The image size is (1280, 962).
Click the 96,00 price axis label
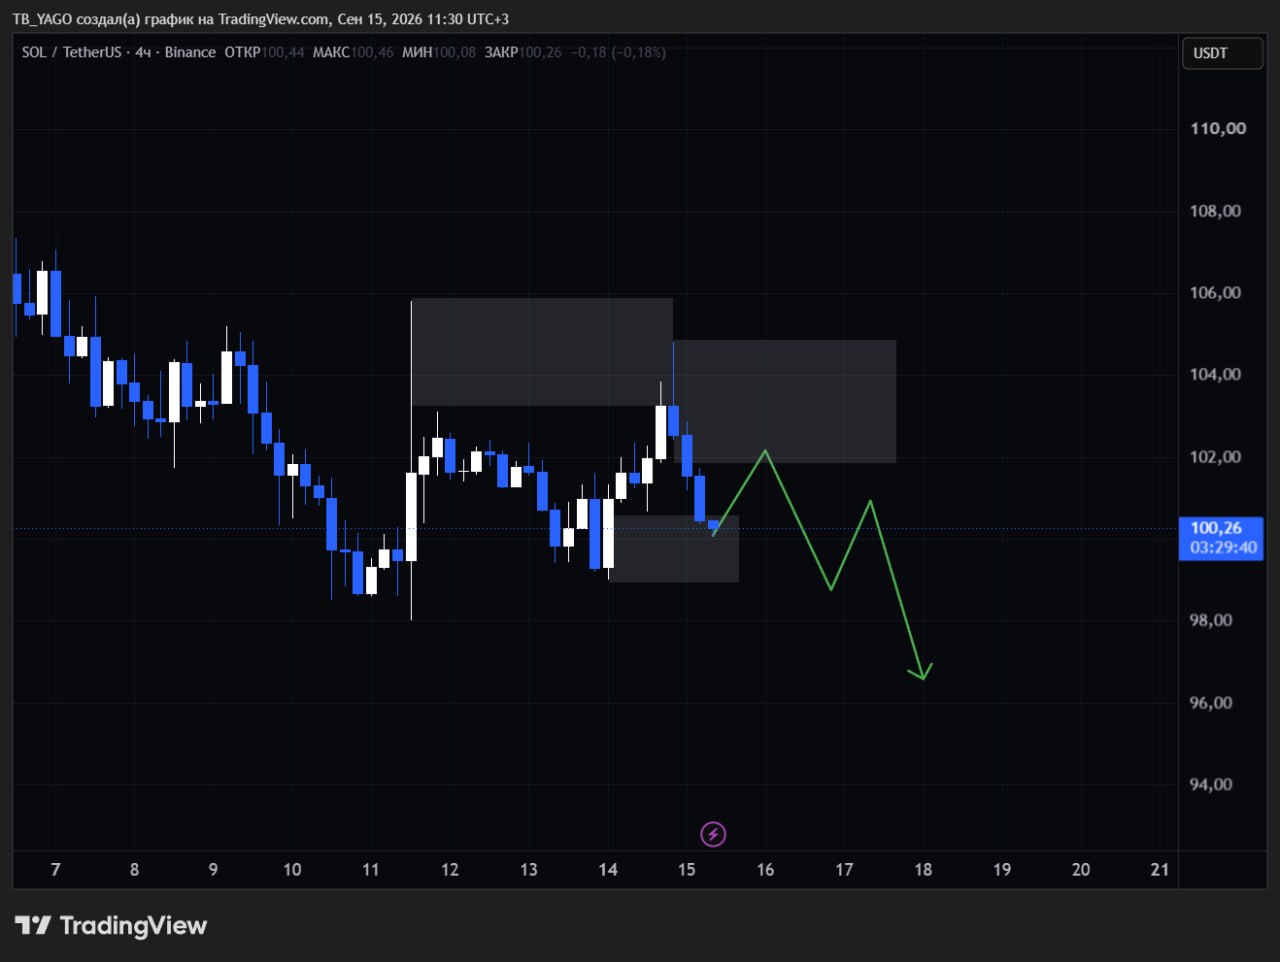point(1211,703)
